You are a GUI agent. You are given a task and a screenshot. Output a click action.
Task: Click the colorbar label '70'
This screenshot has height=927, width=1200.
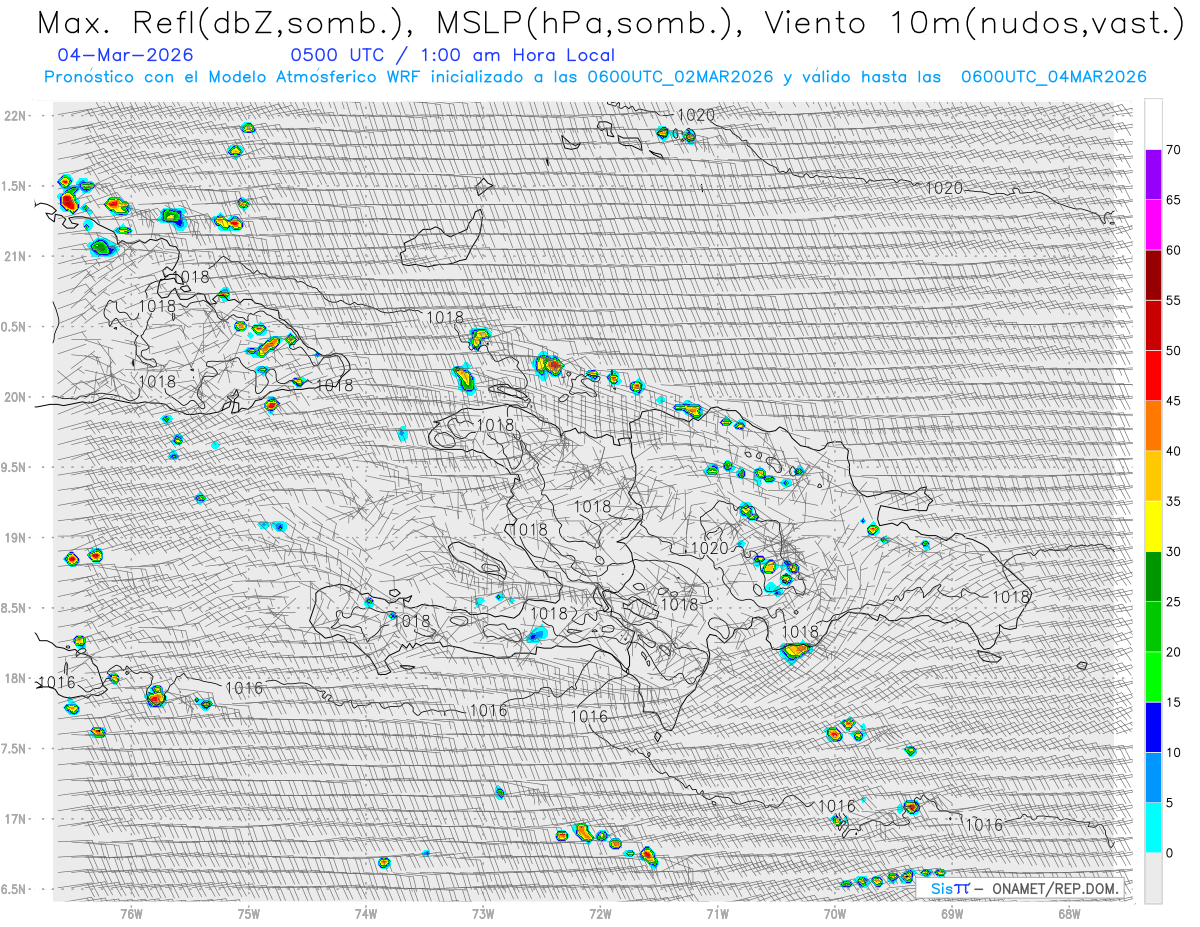click(x=1173, y=150)
